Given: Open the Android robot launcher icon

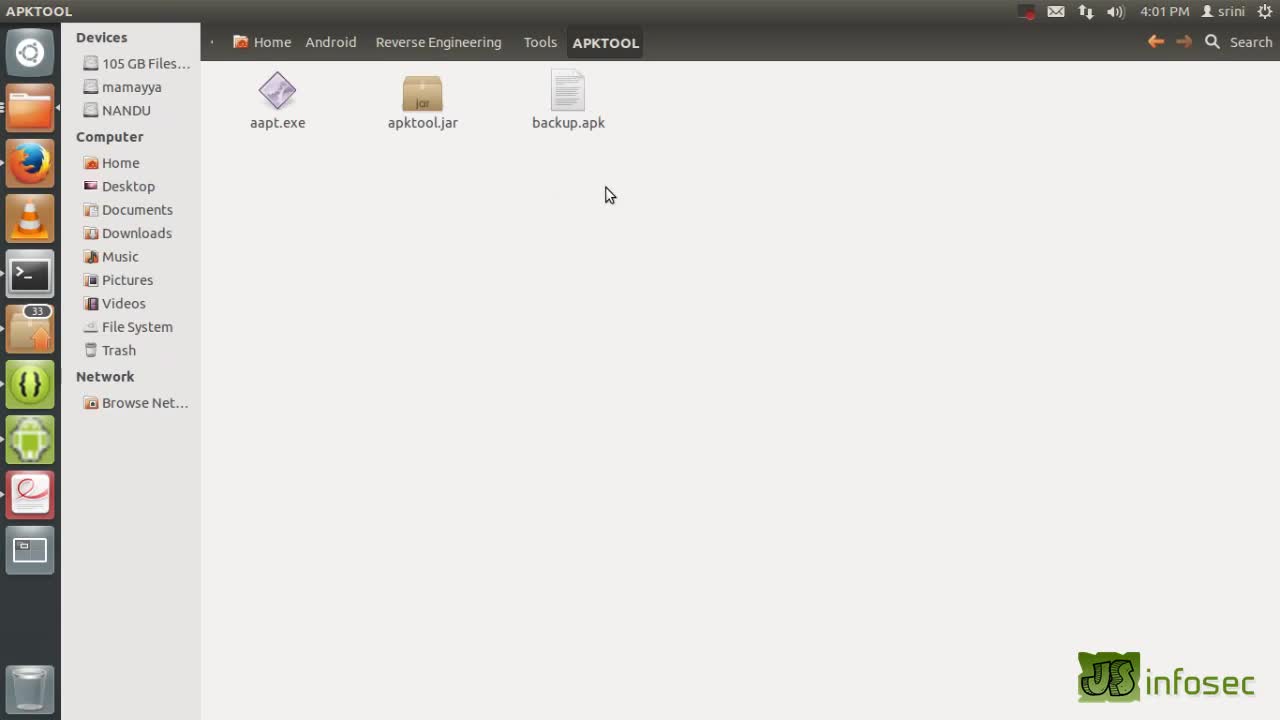Looking at the screenshot, I should pyautogui.click(x=30, y=439).
